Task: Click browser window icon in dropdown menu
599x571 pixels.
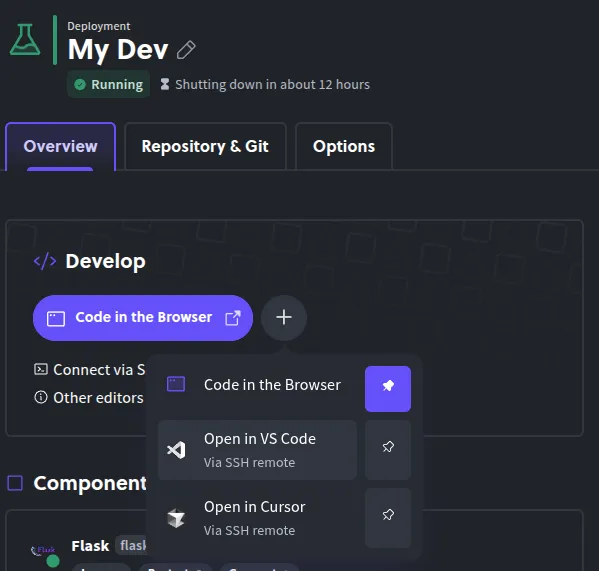Action: (x=176, y=384)
